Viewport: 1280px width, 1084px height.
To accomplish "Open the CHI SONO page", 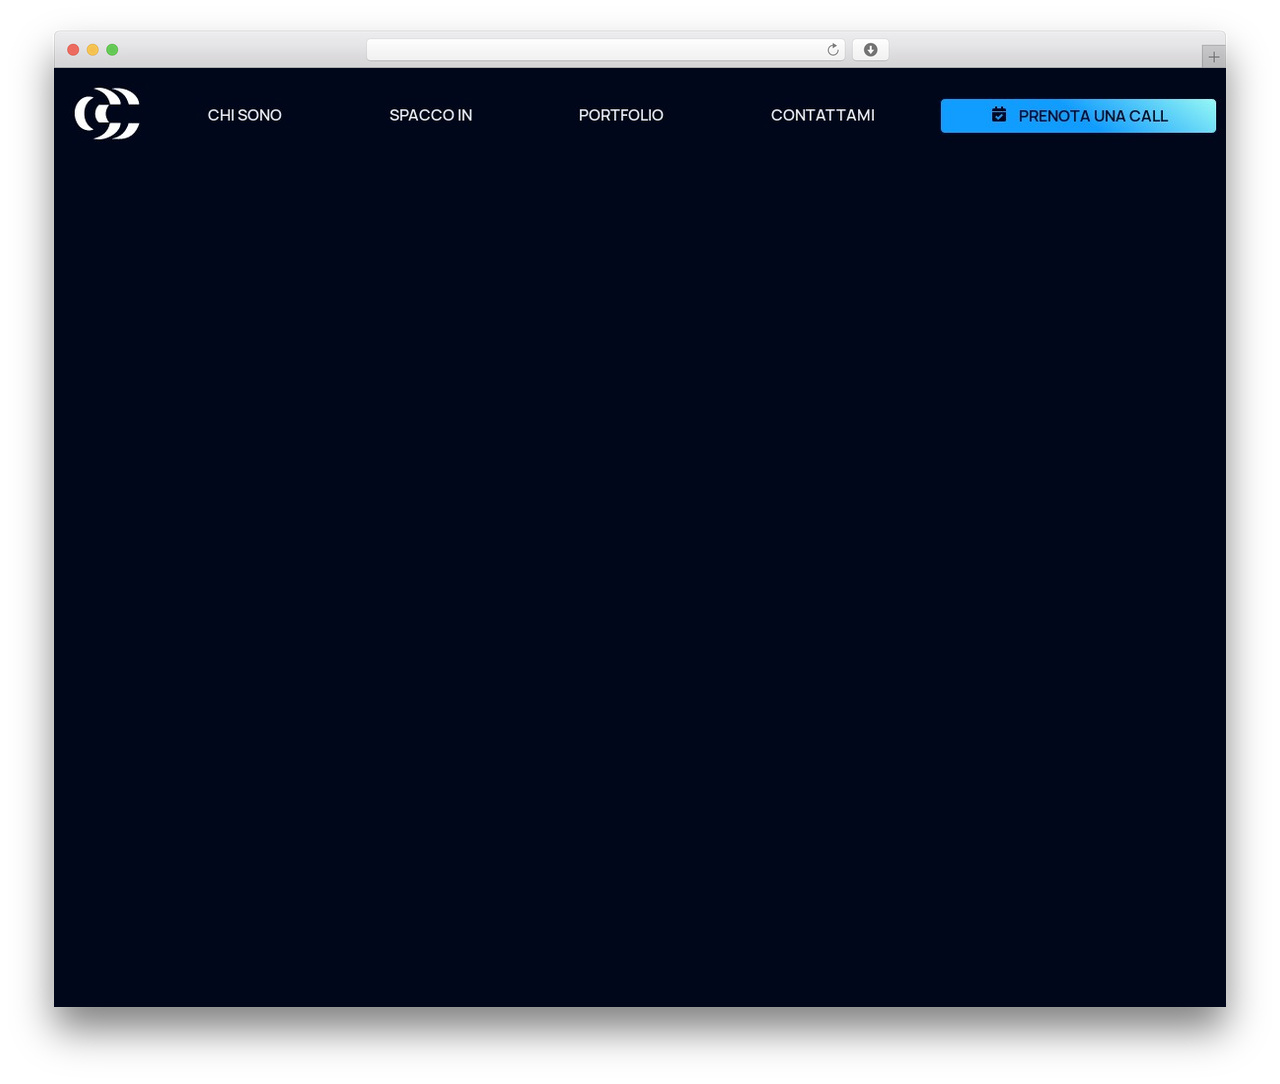I will click(x=245, y=115).
